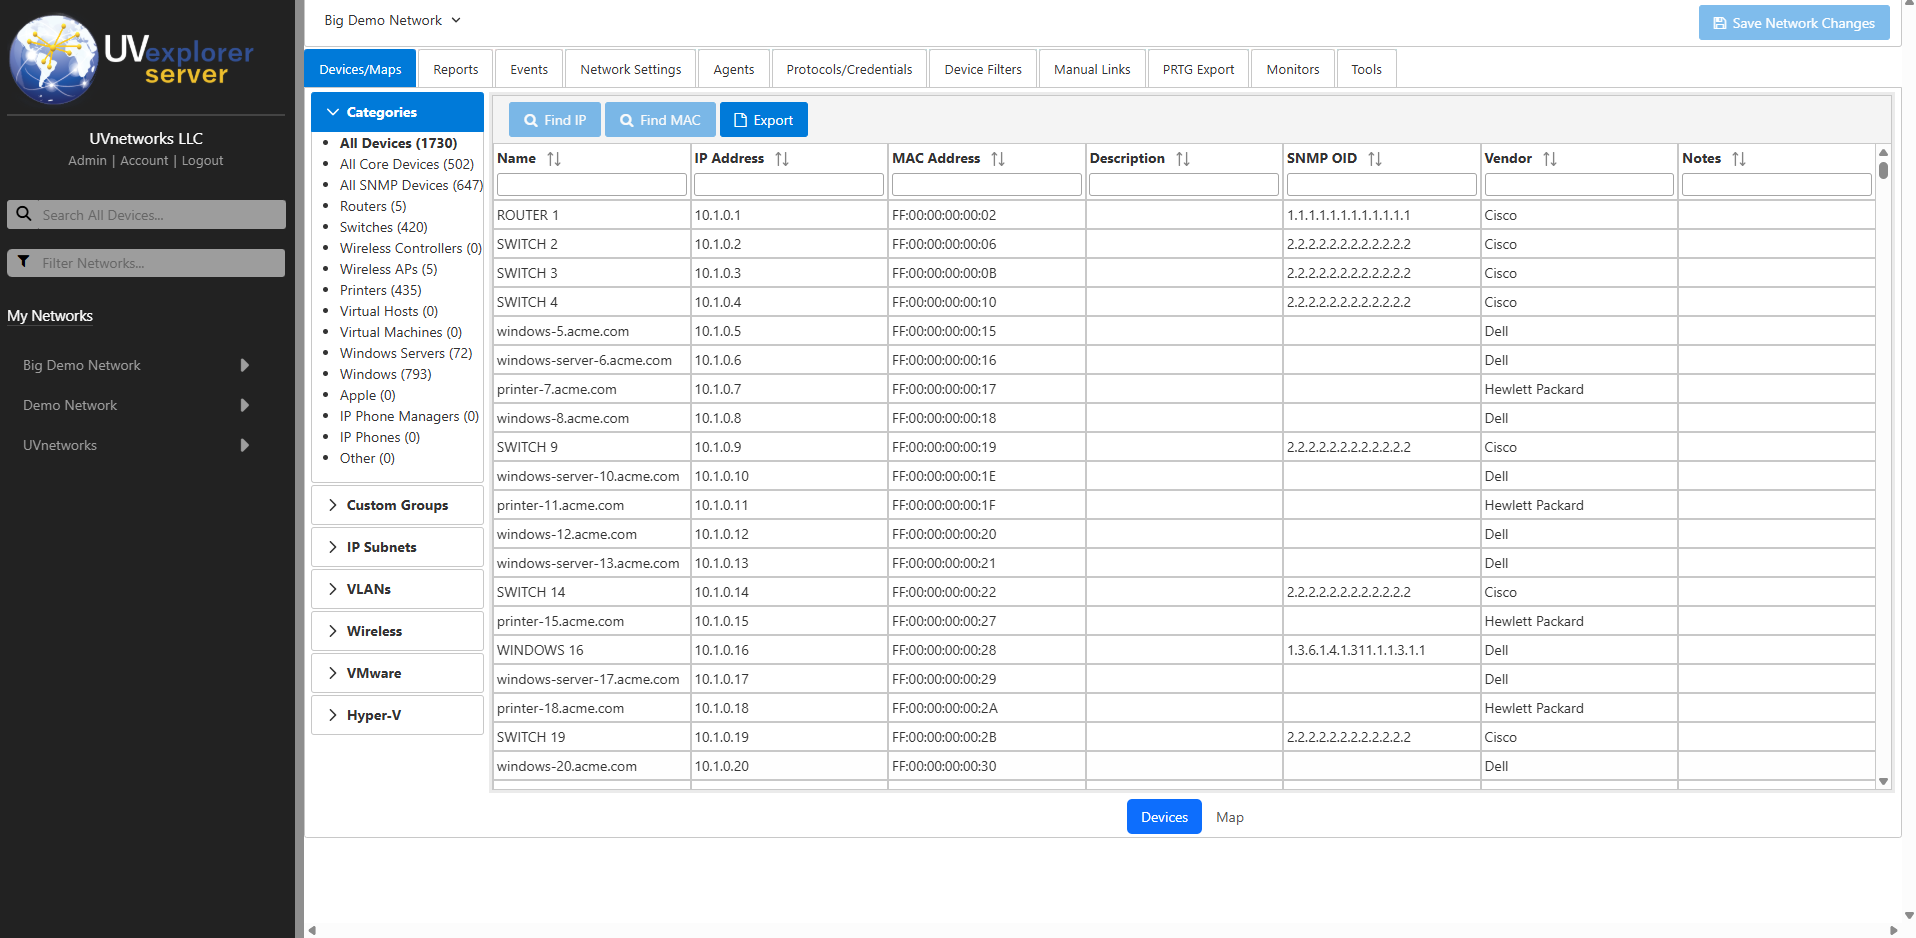Screen dimensions: 1916x938
Task: Click the search magnifier icon in sidebar
Action: pyautogui.click(x=24, y=214)
